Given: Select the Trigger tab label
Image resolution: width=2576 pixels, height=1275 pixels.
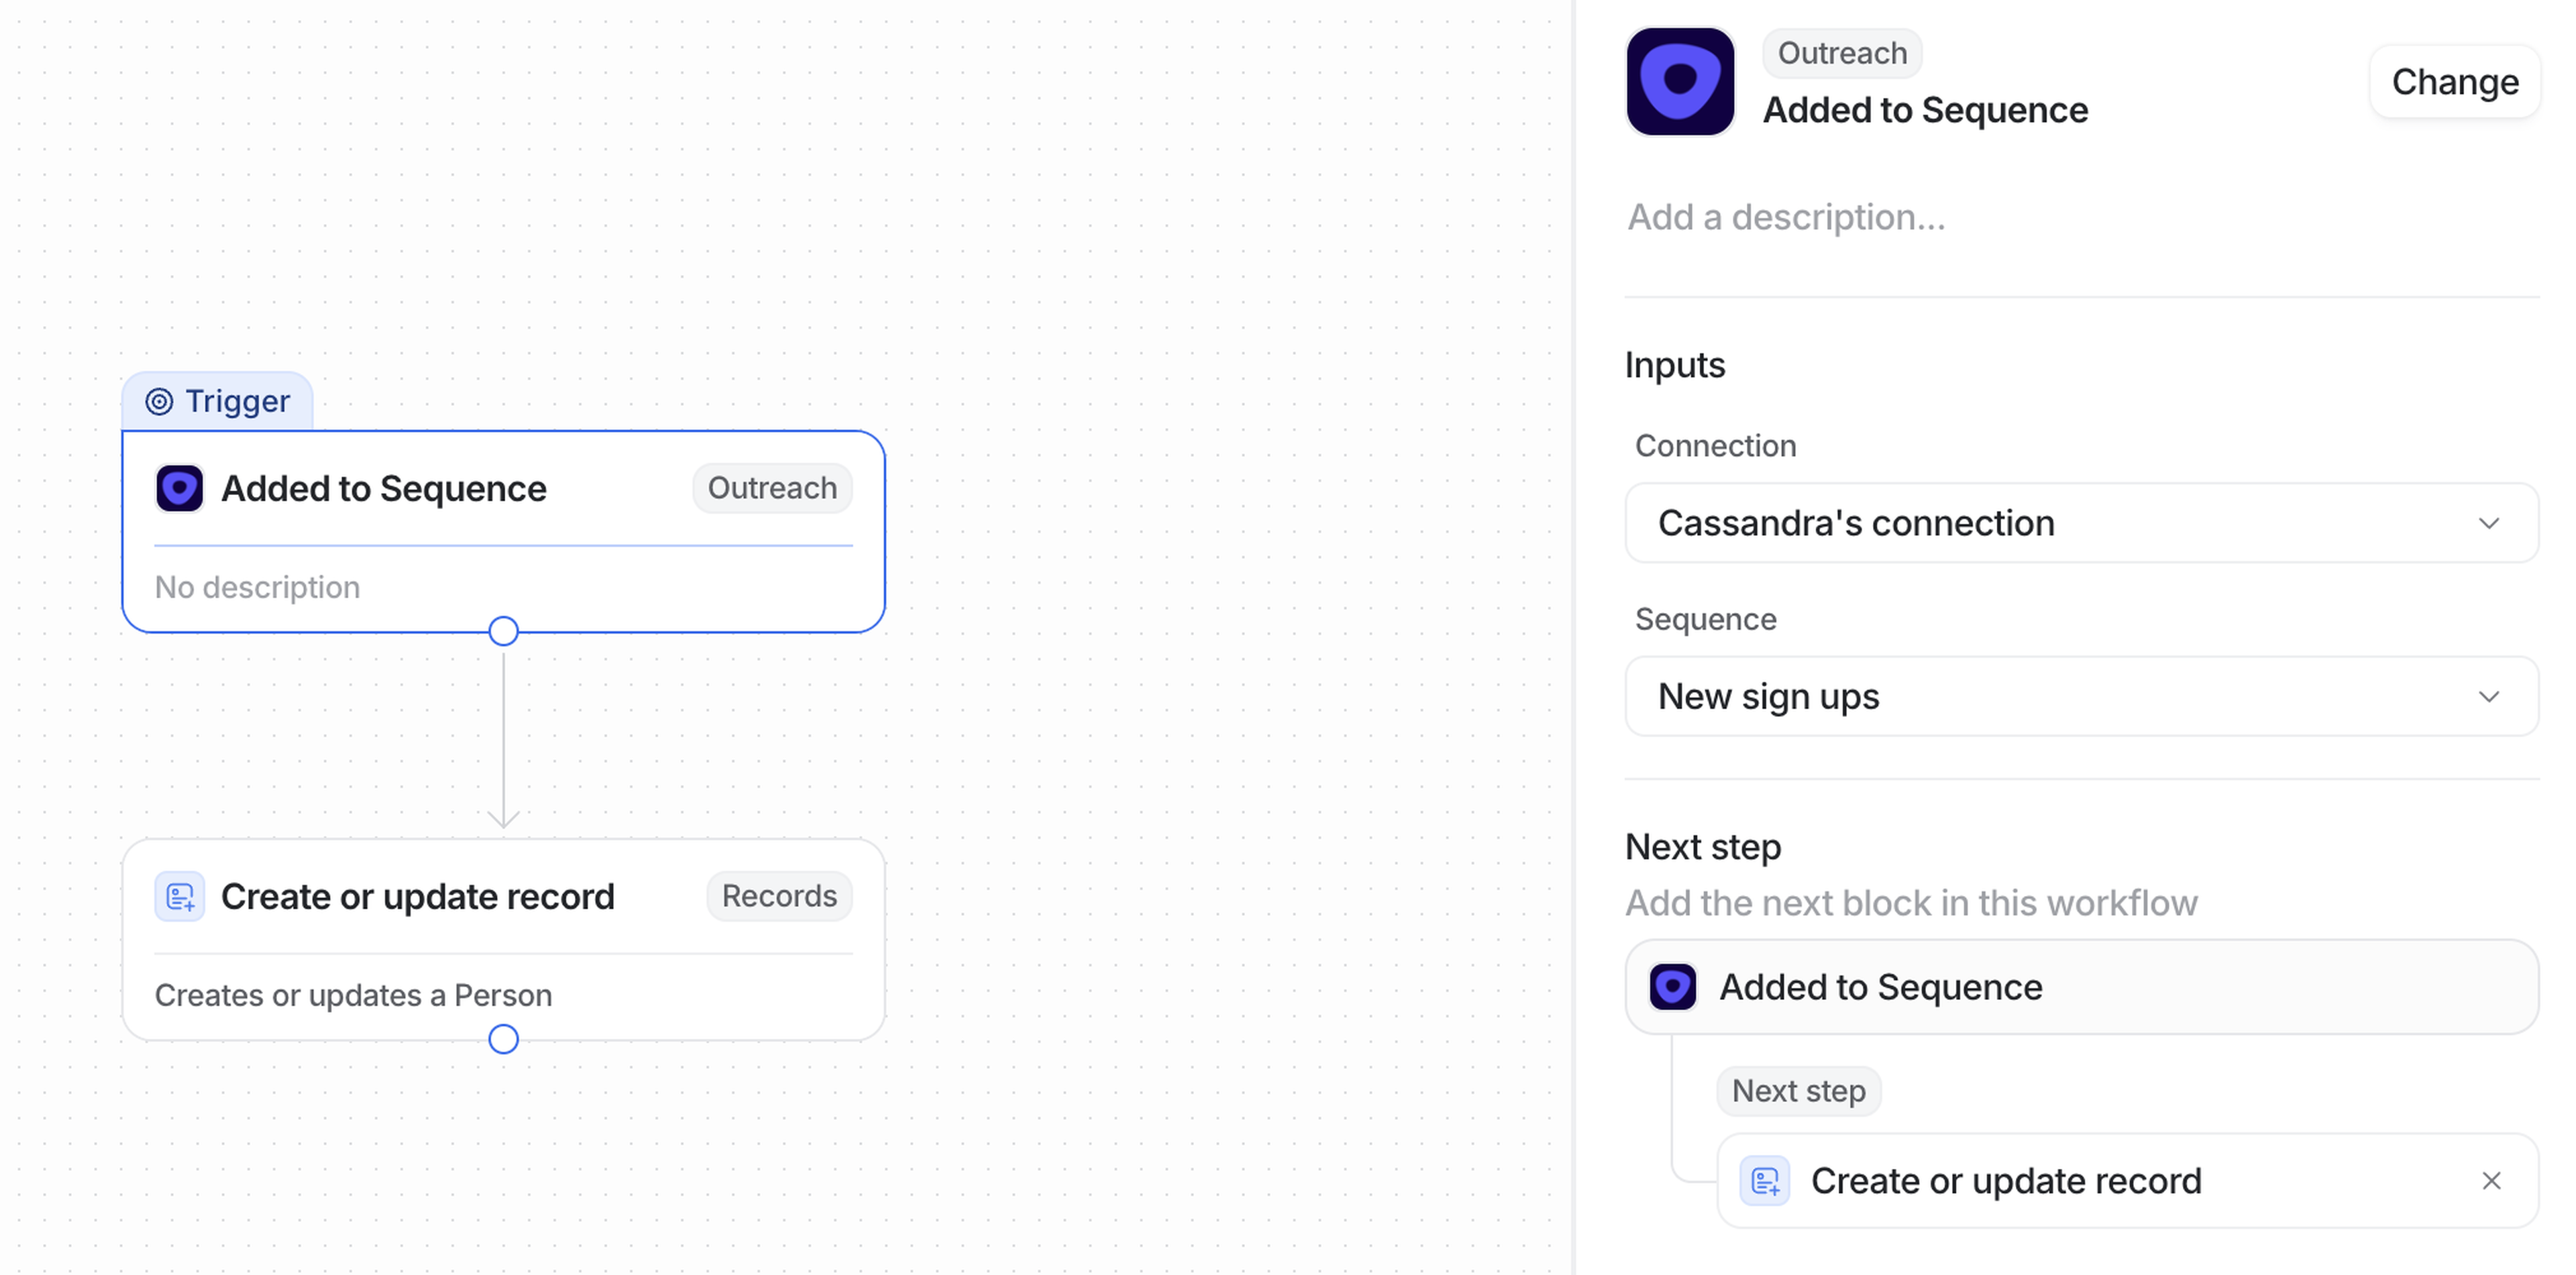Looking at the screenshot, I should point(237,402).
